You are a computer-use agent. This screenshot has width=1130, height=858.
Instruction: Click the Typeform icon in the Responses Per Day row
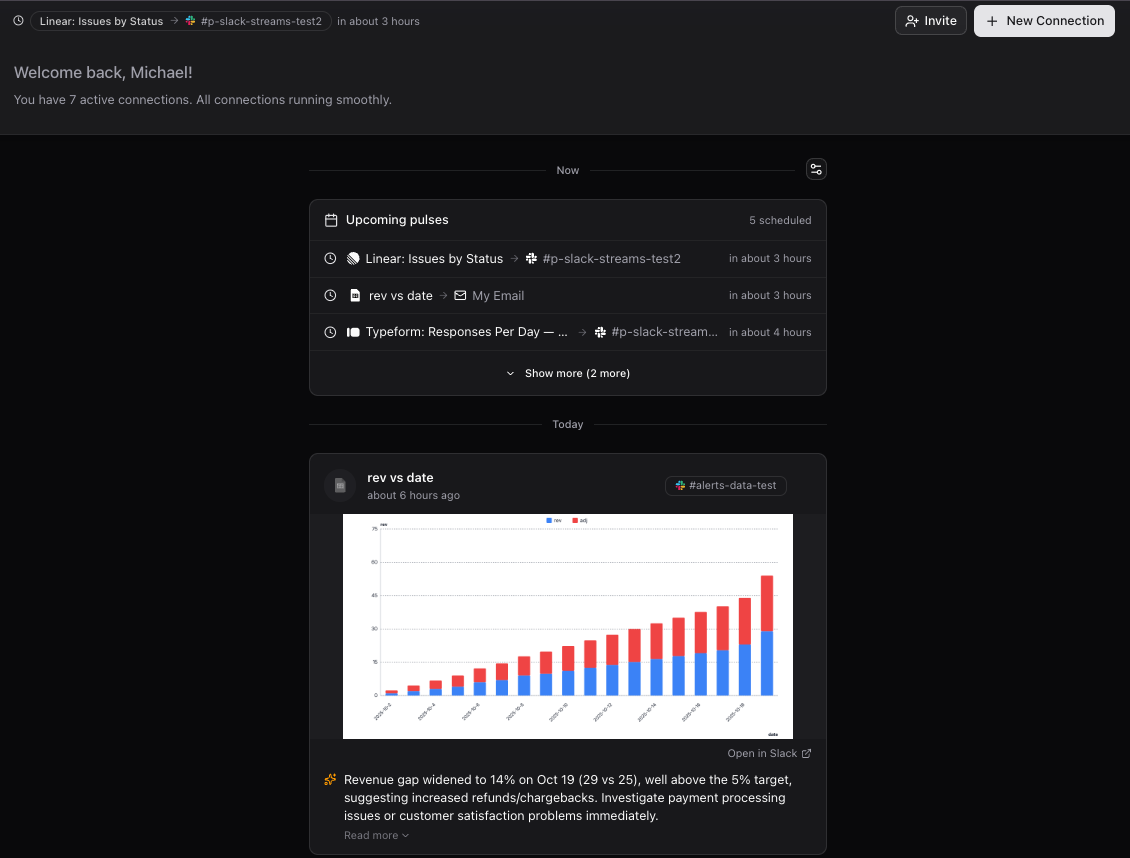click(x=352, y=331)
